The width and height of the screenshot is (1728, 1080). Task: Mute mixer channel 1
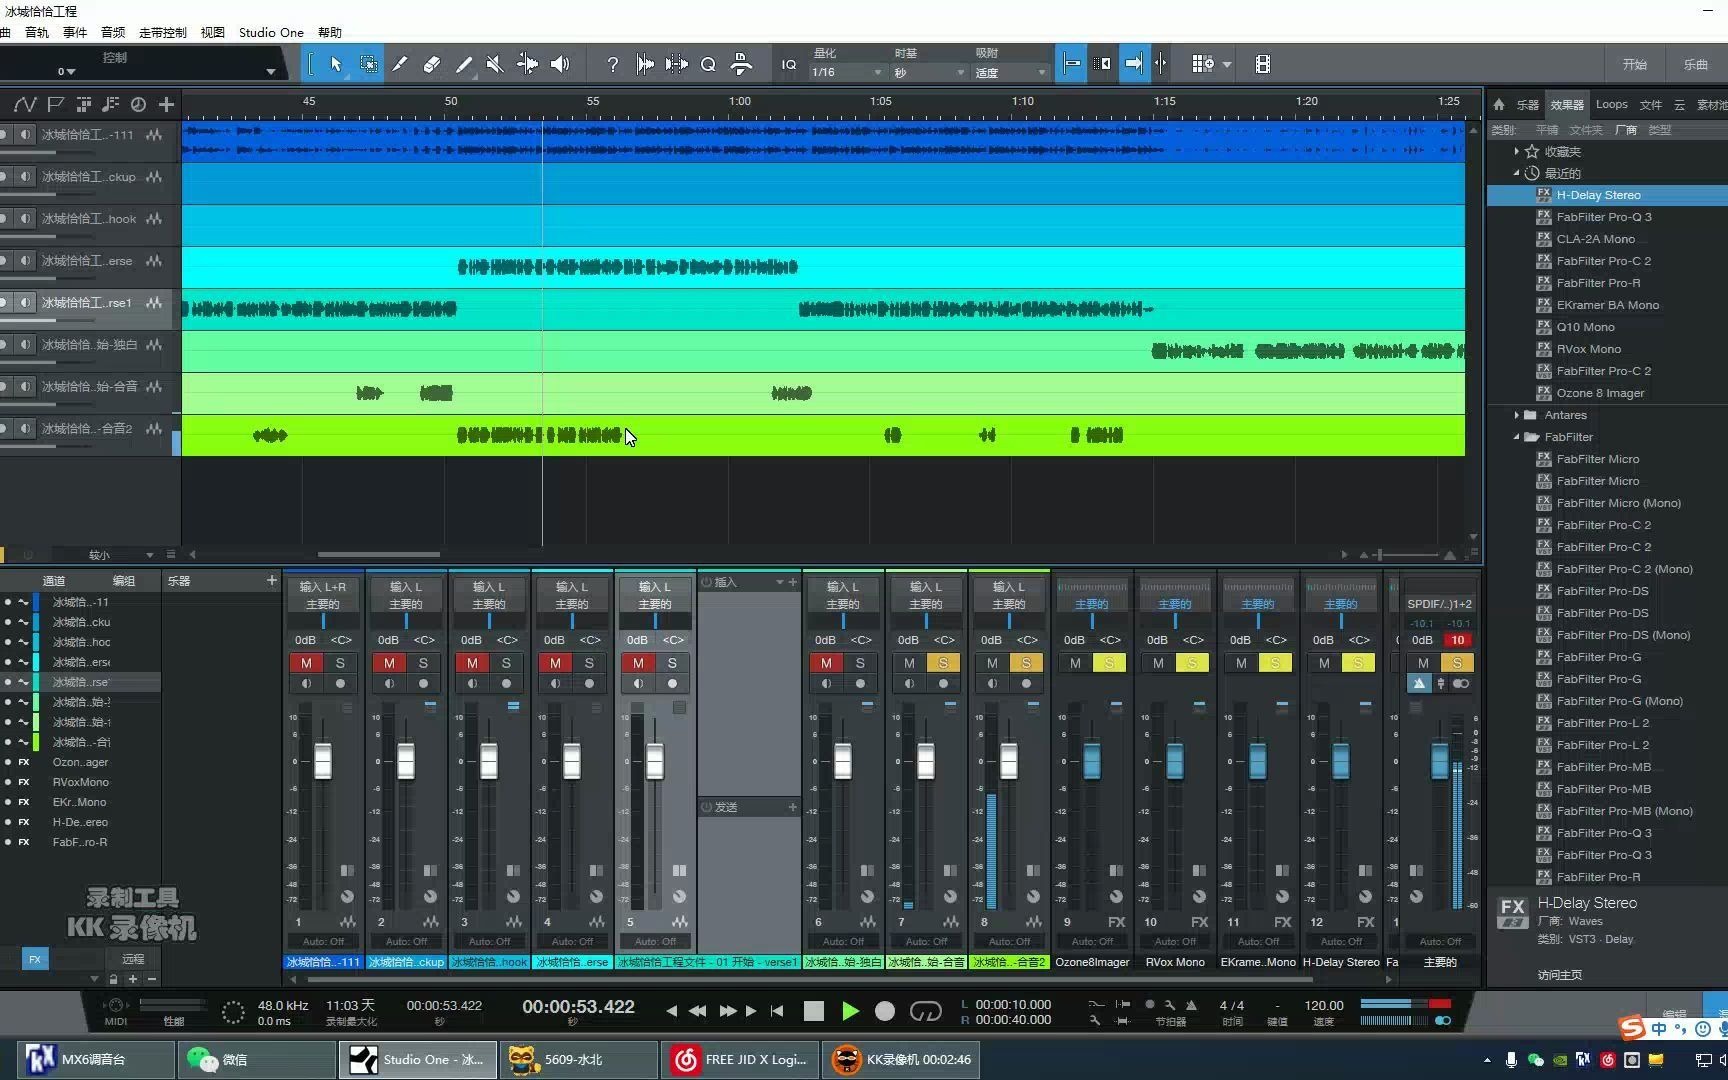pyautogui.click(x=306, y=663)
